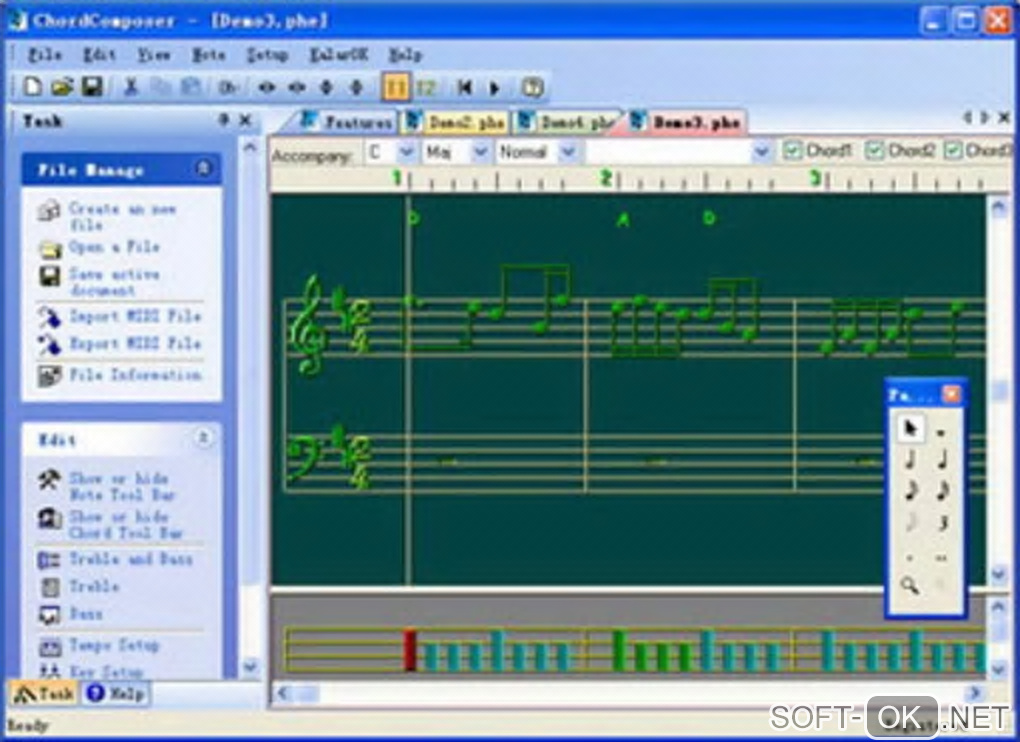Switch to the Features tab
The width and height of the screenshot is (1020, 742).
[348, 122]
